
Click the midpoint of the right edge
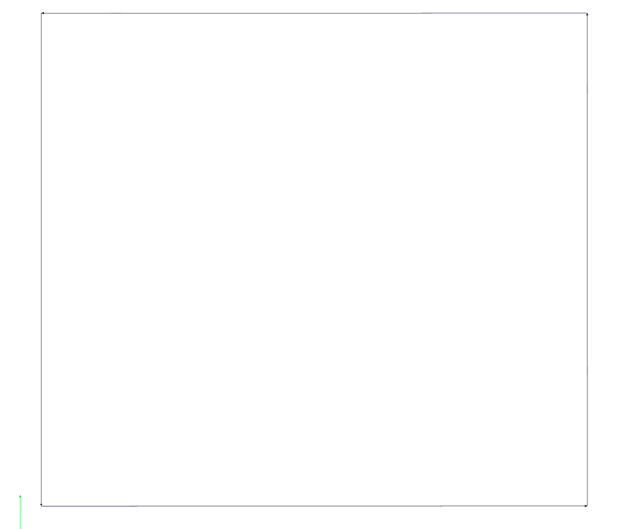click(587, 259)
